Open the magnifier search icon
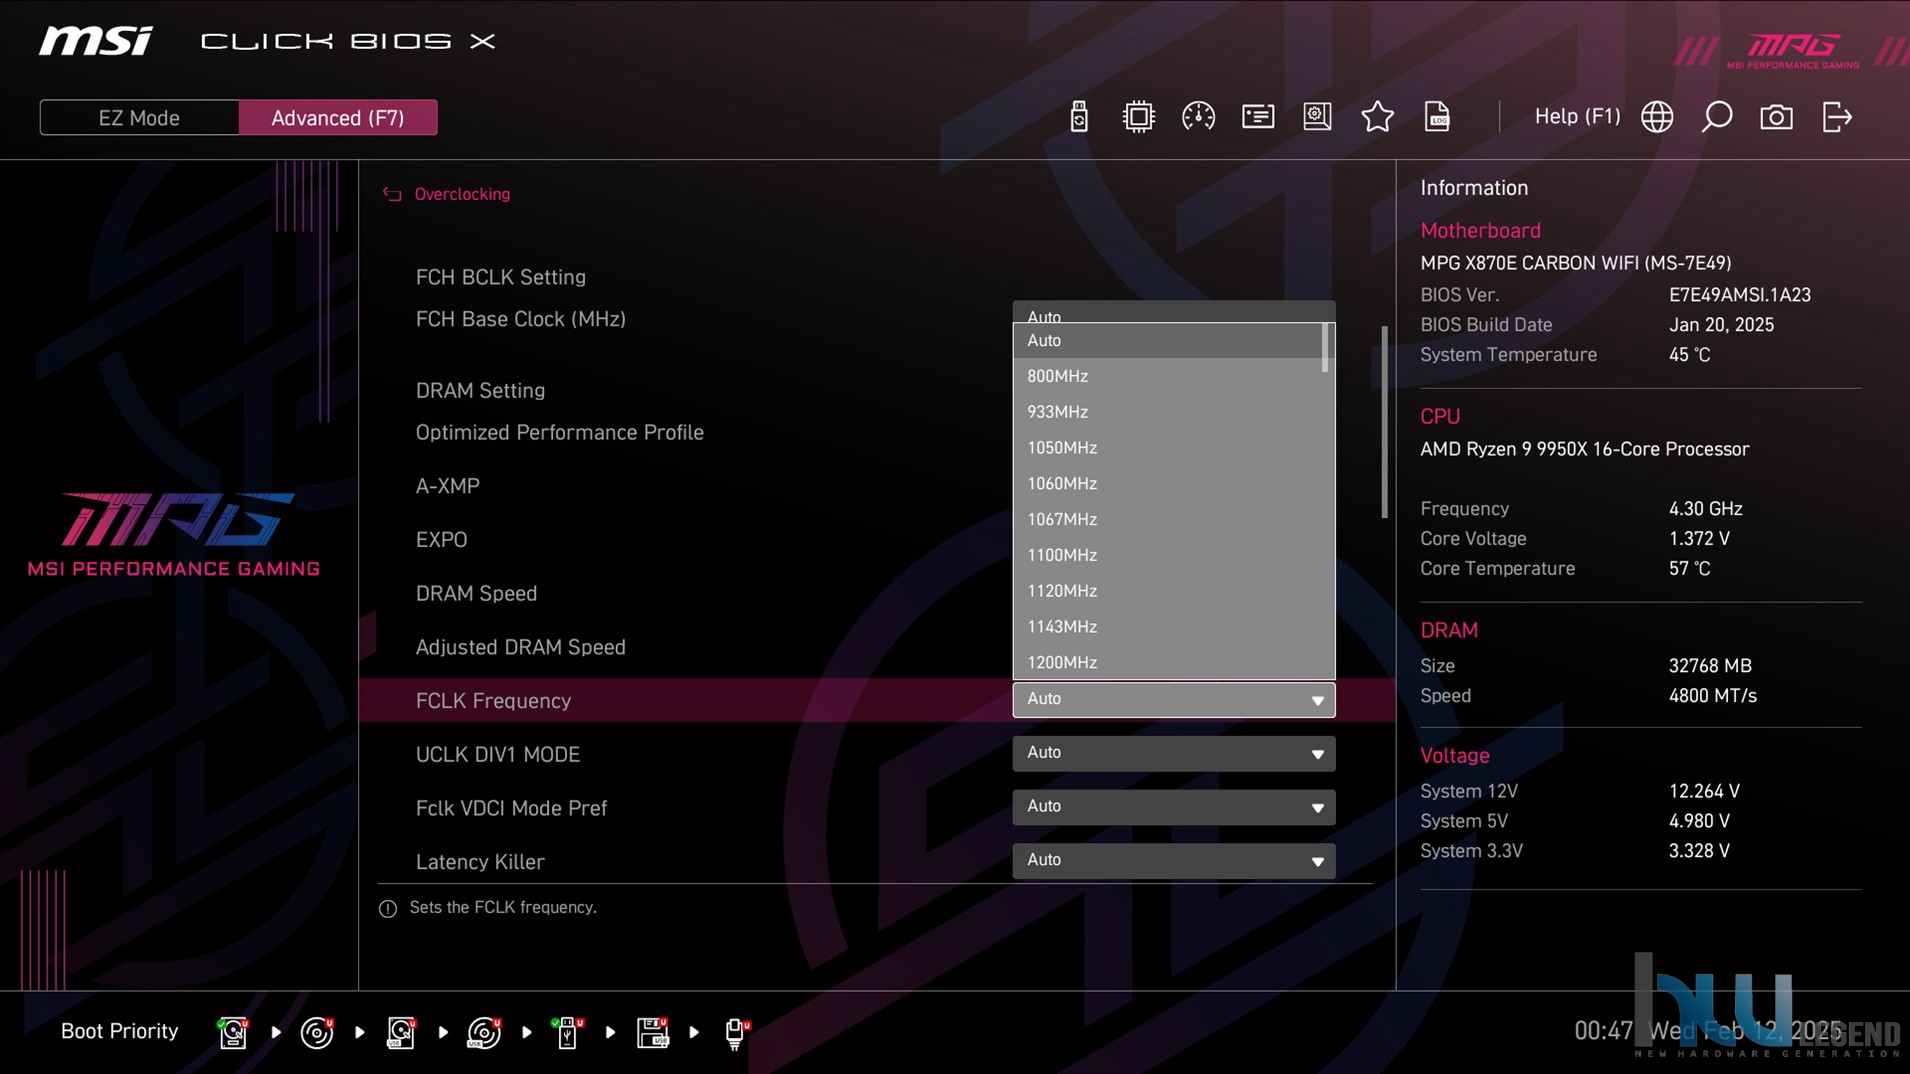 pyautogui.click(x=1717, y=117)
